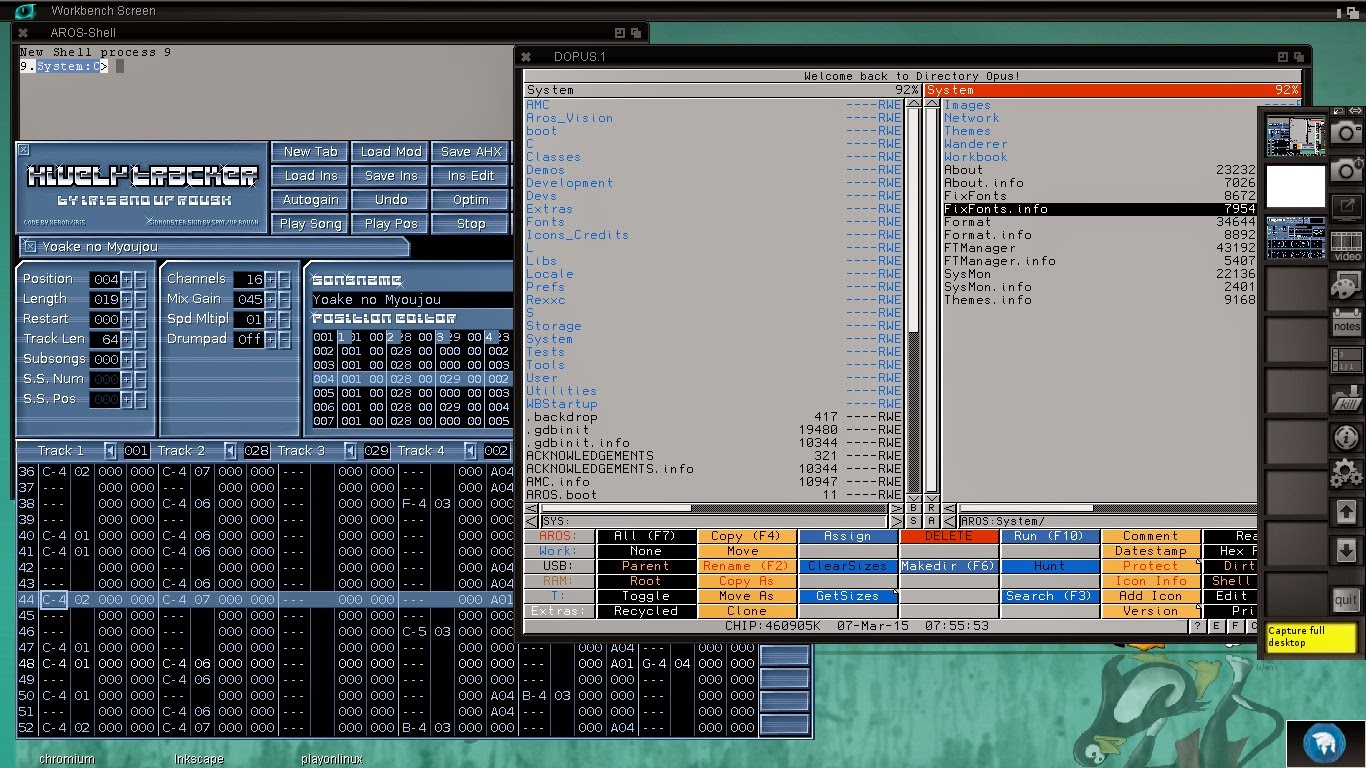Click Makedir (F6) in DOpus
The width and height of the screenshot is (1366, 768).
click(948, 566)
